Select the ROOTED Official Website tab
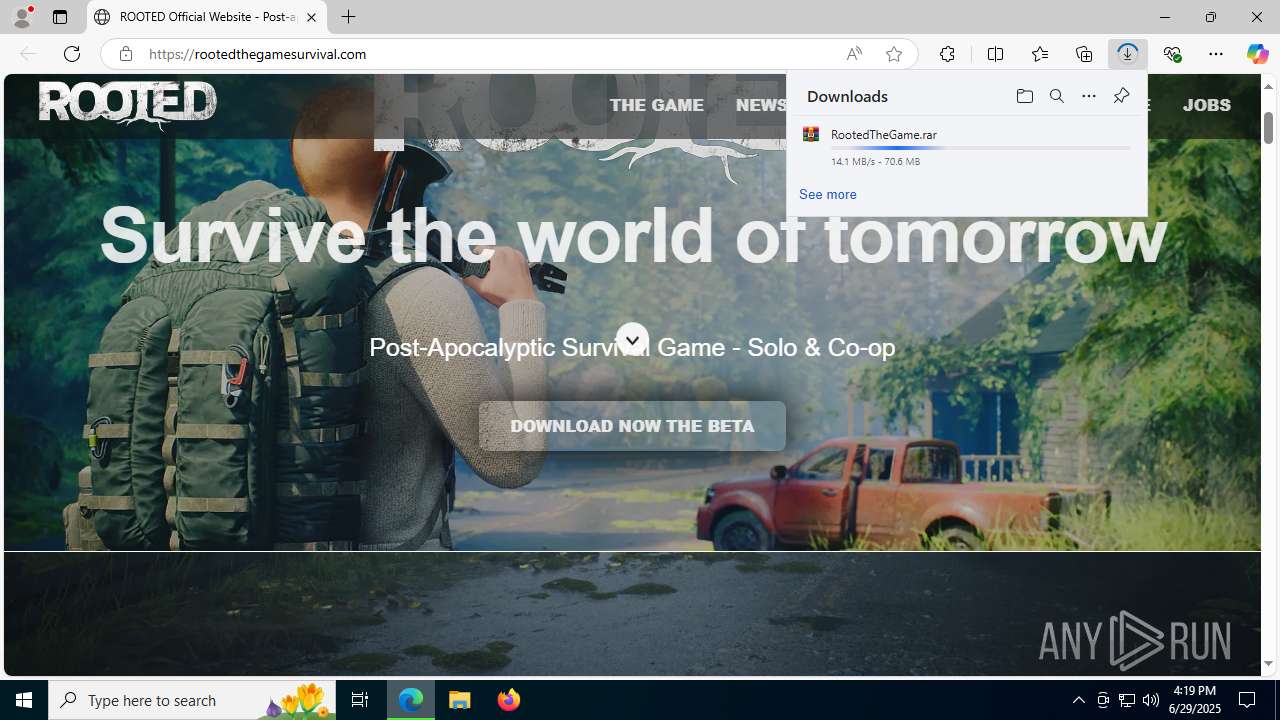 [x=207, y=17]
